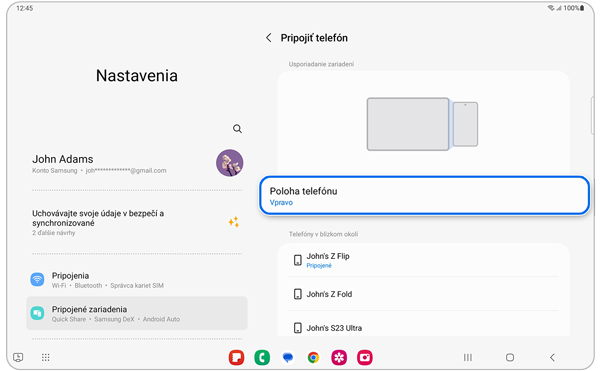Screen dimensions: 600x371
Task: Open suggestions sparkle icon
Action: click(234, 222)
